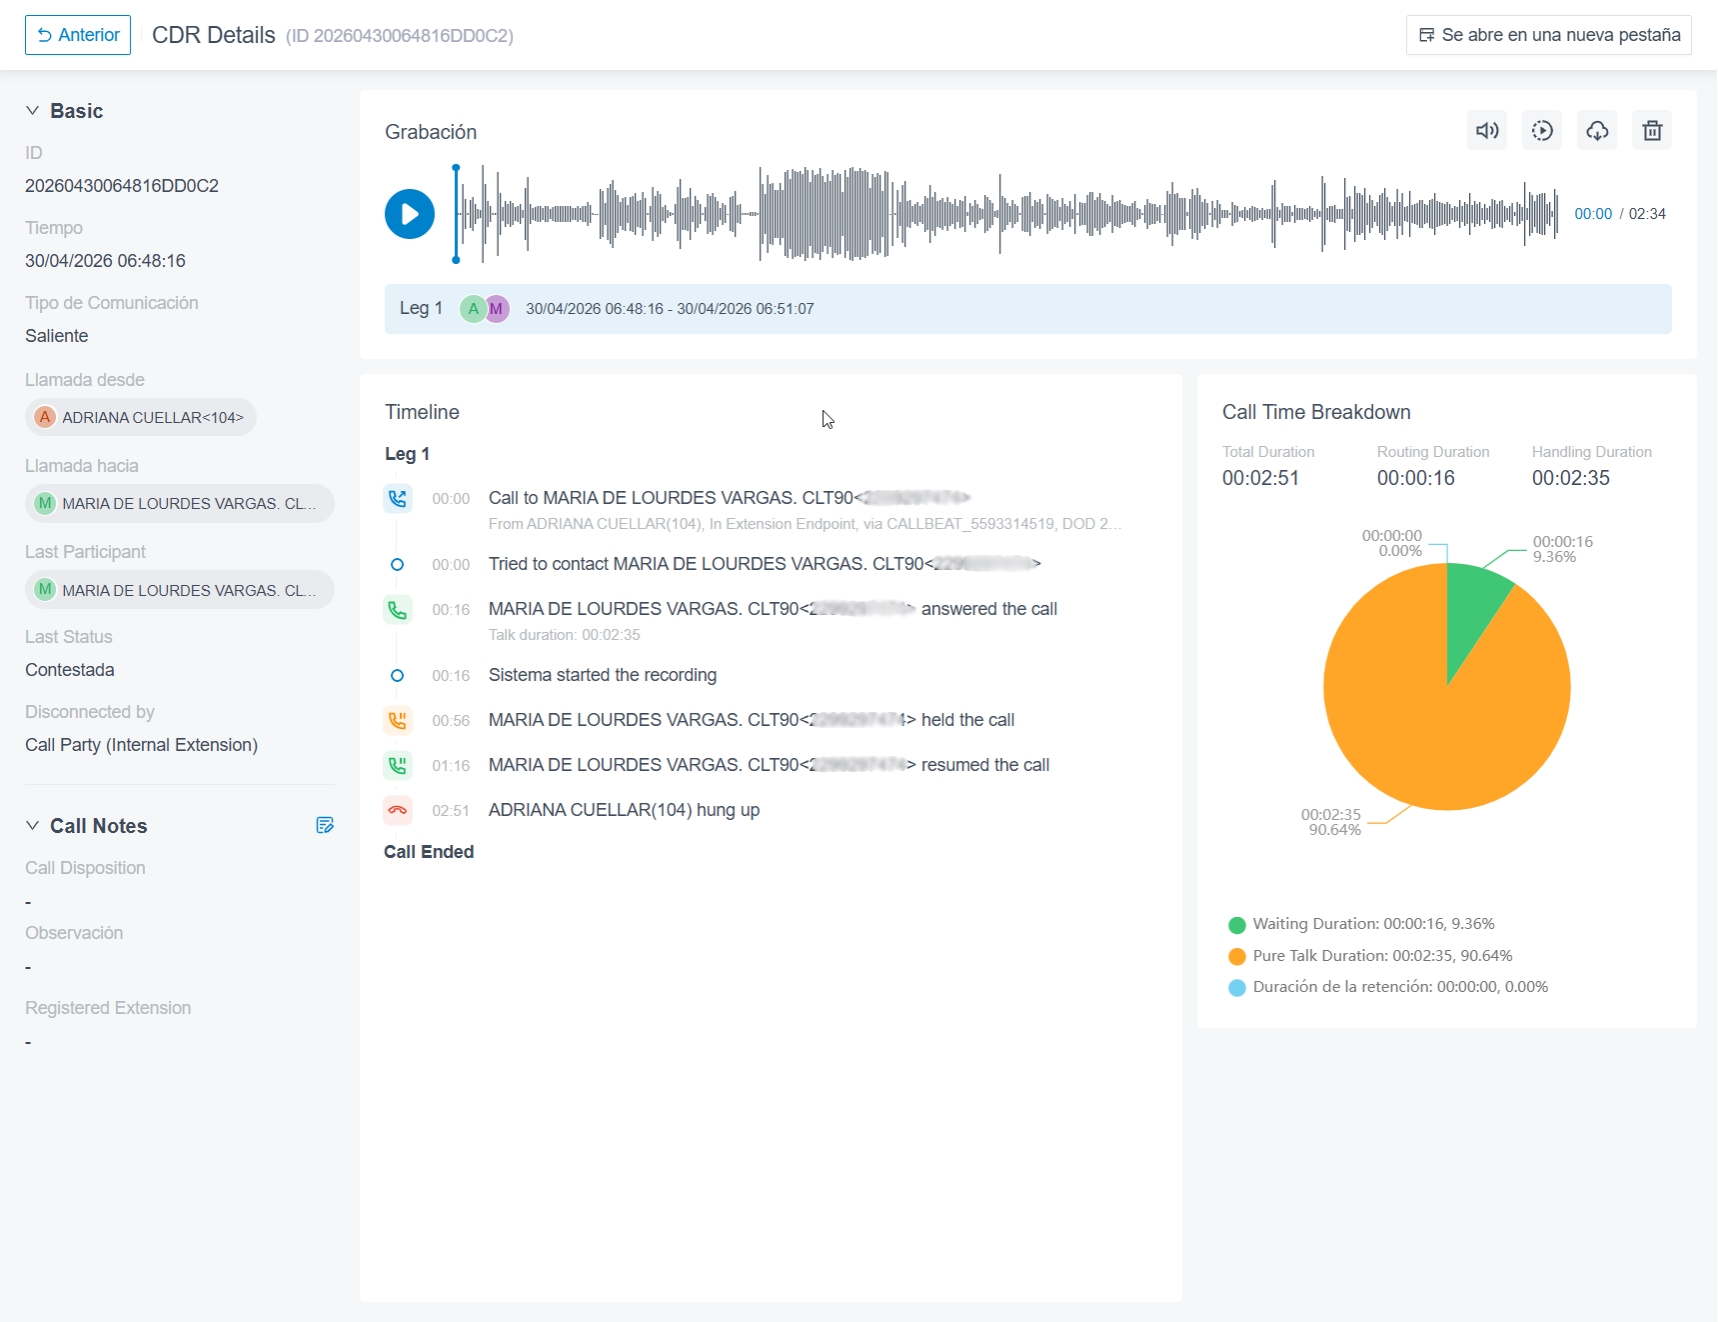Click the answered call icon at 00:16
The width and height of the screenshot is (1718, 1322).
[398, 609]
